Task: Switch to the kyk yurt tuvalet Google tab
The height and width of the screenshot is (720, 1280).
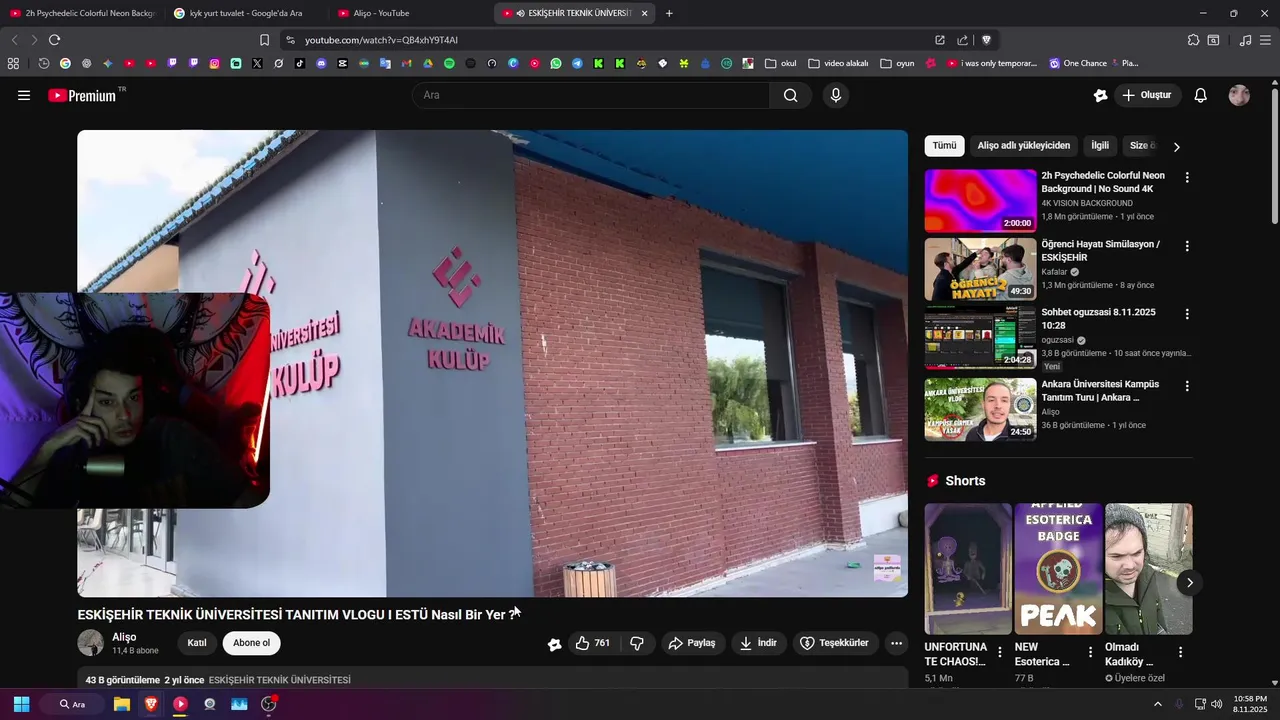Action: [245, 13]
